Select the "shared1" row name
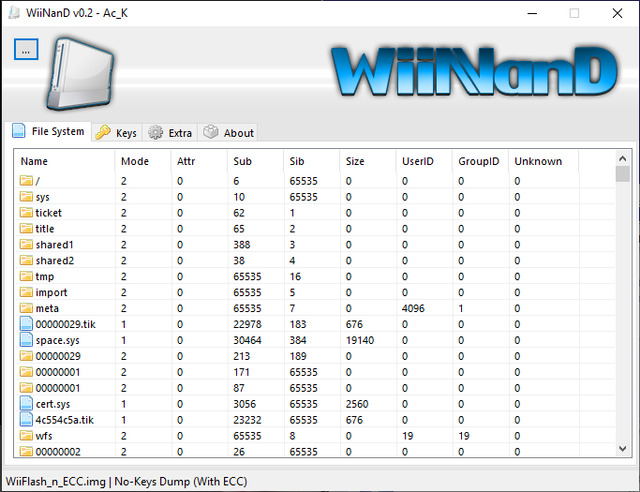The image size is (640, 492). pyautogui.click(x=54, y=245)
